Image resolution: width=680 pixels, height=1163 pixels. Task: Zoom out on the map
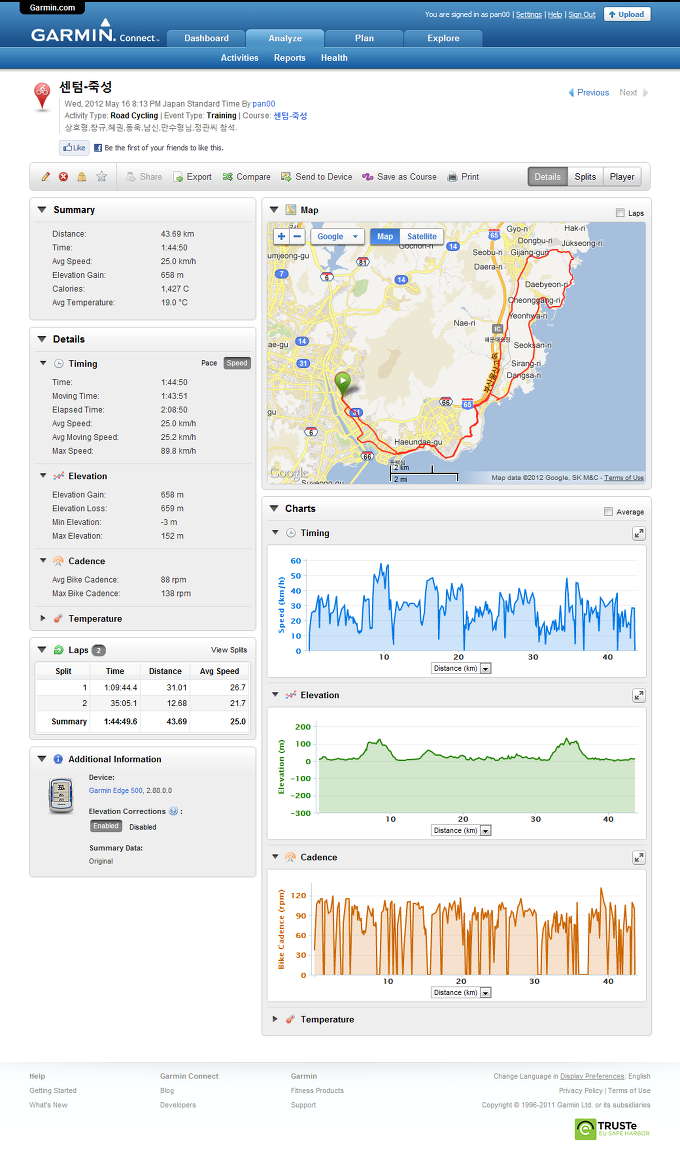pyautogui.click(x=297, y=237)
